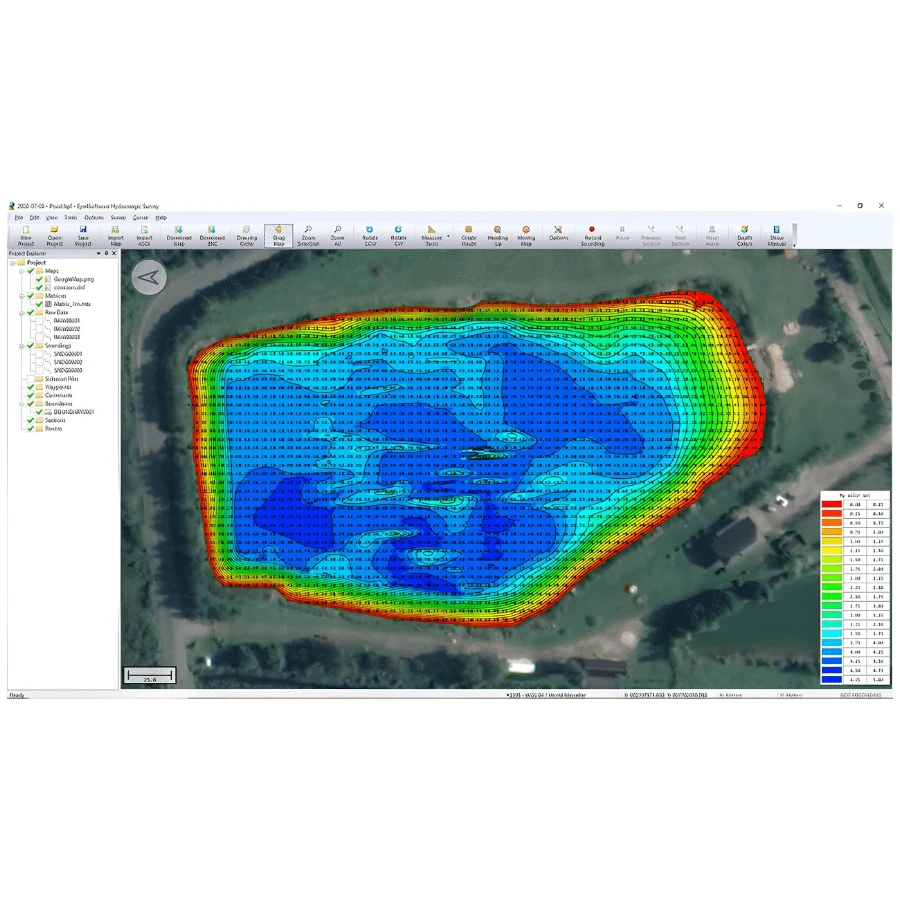Uncheck the contours.dxf layer checkbox
The width and height of the screenshot is (900, 900).
click(x=40, y=288)
